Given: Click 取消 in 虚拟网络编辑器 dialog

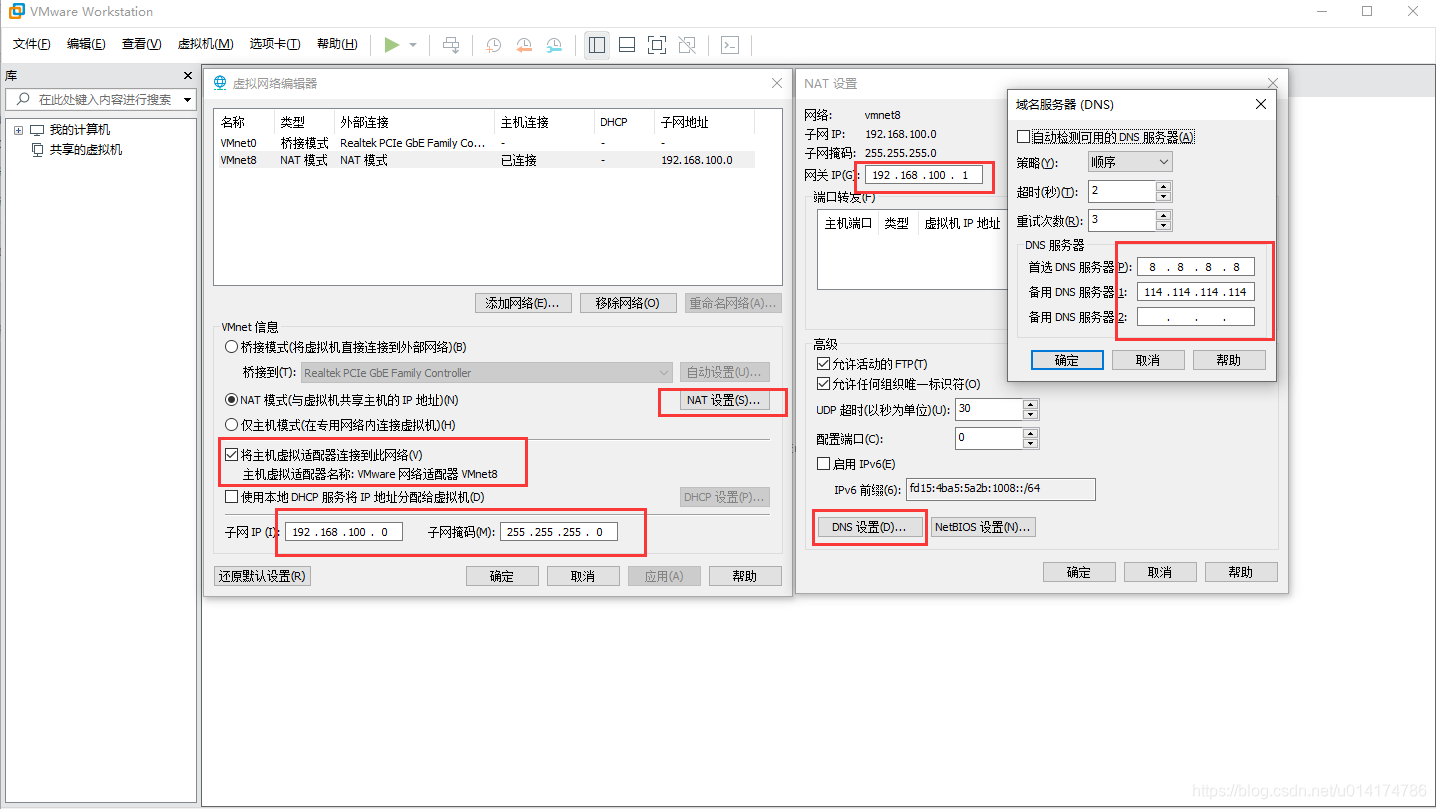Looking at the screenshot, I should [x=583, y=576].
